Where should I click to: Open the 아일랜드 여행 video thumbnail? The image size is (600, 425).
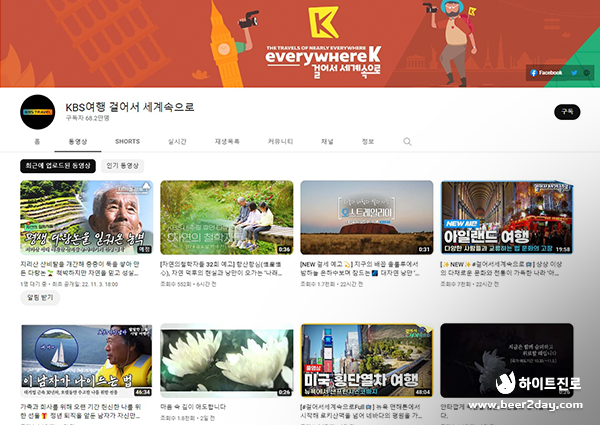click(x=507, y=217)
